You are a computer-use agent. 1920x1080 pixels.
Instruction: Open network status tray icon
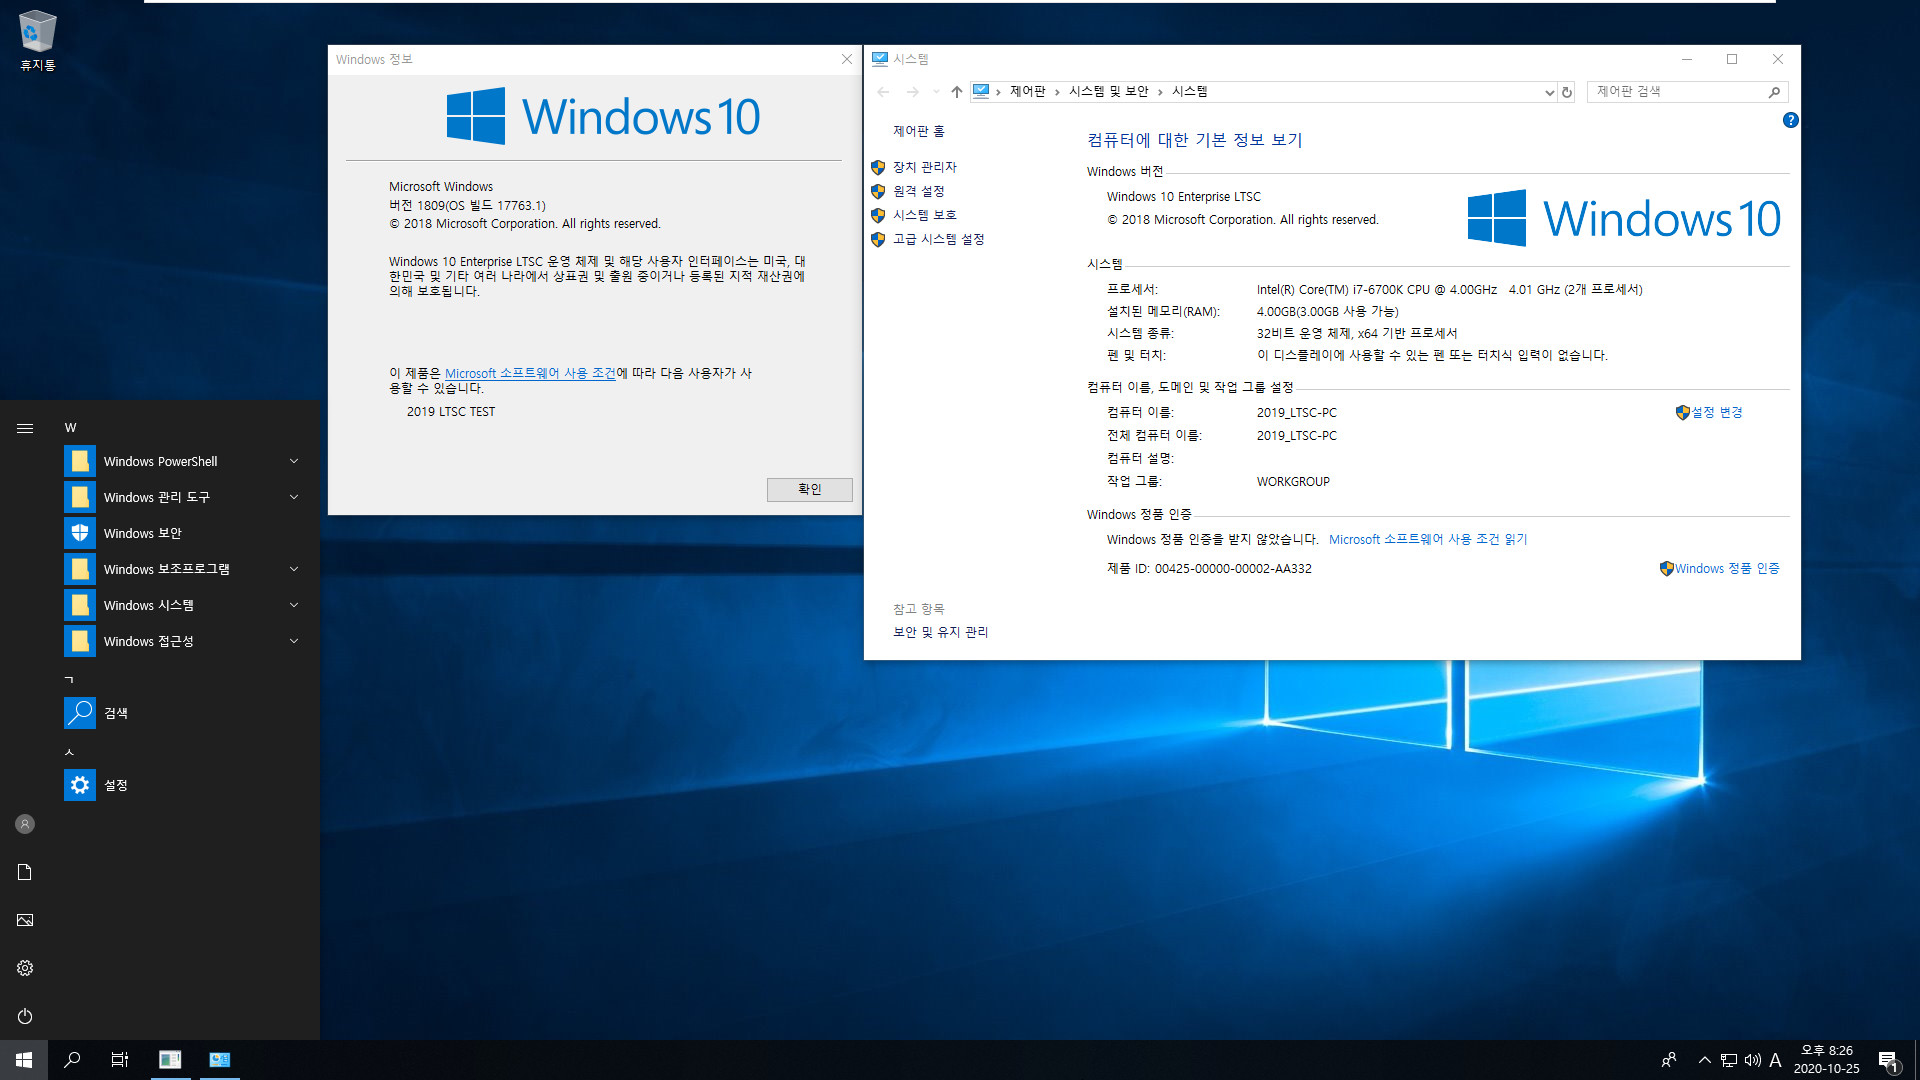coord(1729,1060)
